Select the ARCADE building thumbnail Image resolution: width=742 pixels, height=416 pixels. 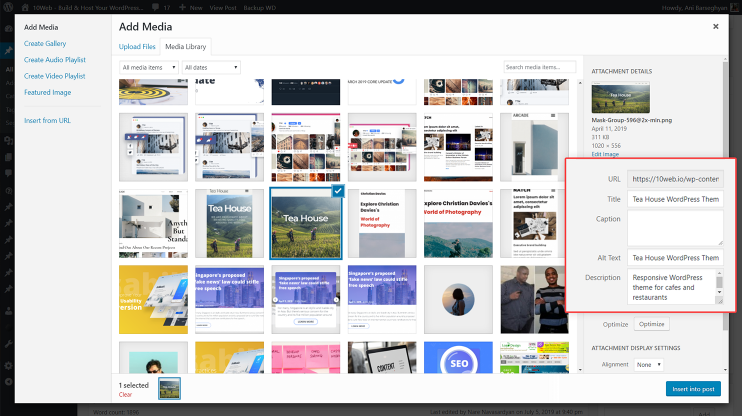tap(534, 147)
